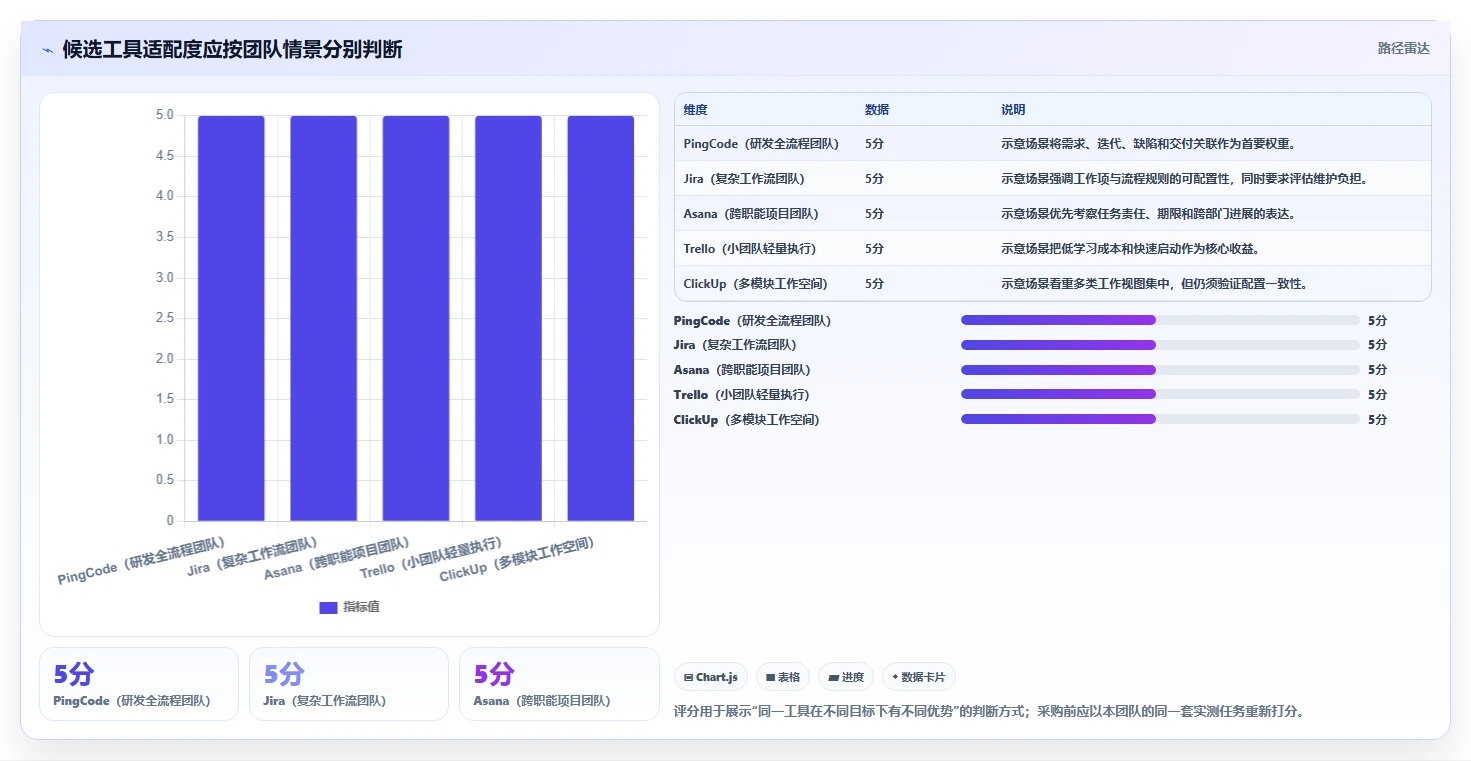Click the Jira label in progress list
This screenshot has height=761, width=1471.
click(735, 345)
